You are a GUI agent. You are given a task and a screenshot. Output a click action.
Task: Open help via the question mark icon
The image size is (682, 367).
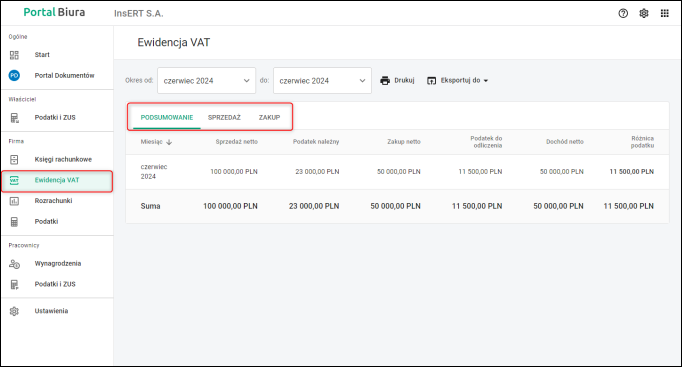[x=623, y=13]
